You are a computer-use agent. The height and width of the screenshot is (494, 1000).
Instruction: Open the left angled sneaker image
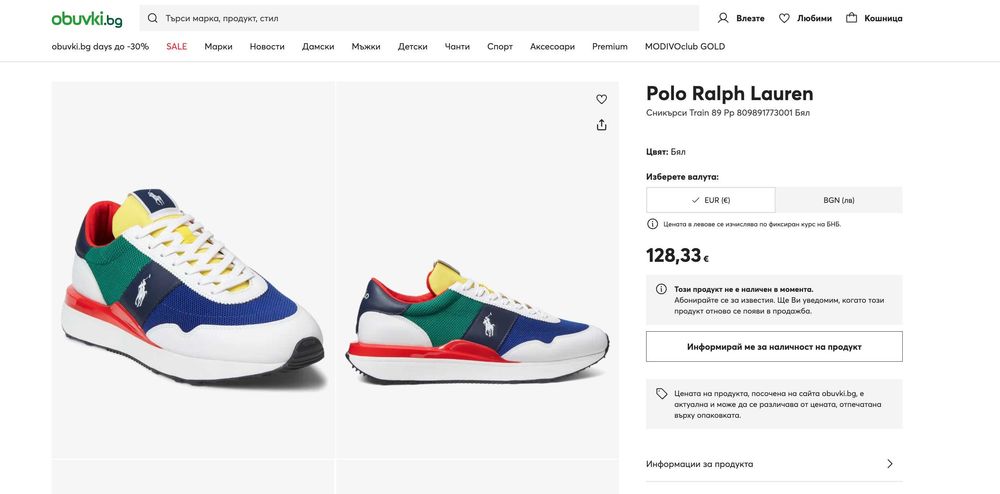(193, 270)
